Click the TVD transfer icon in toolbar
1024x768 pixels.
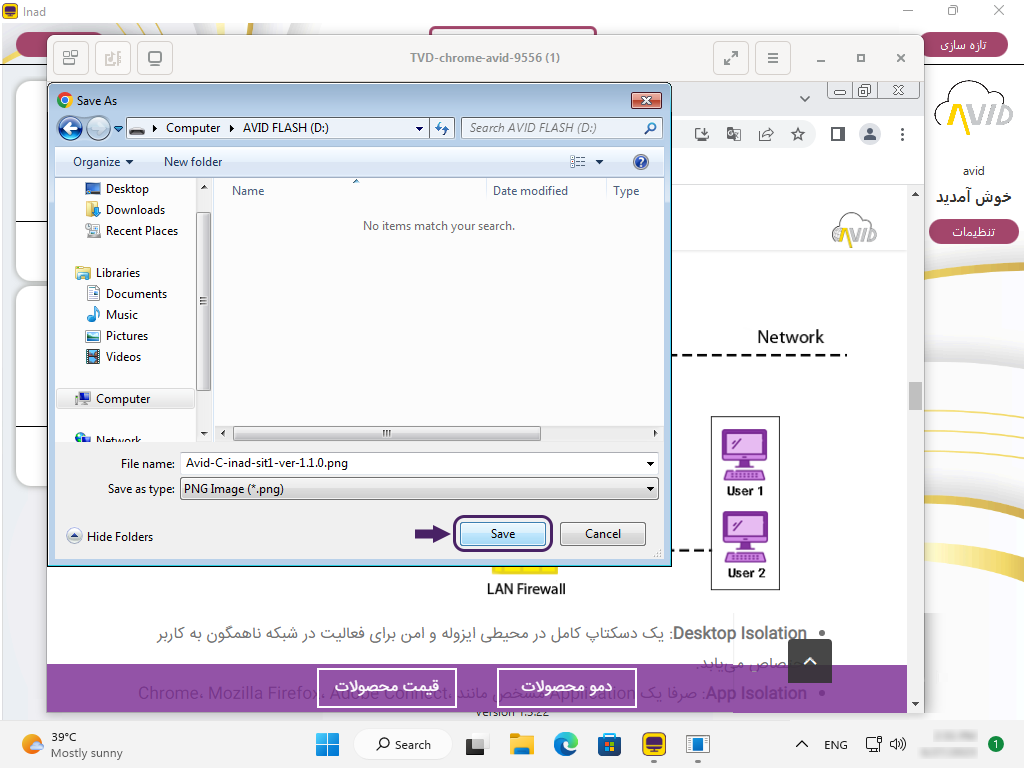click(x=112, y=58)
